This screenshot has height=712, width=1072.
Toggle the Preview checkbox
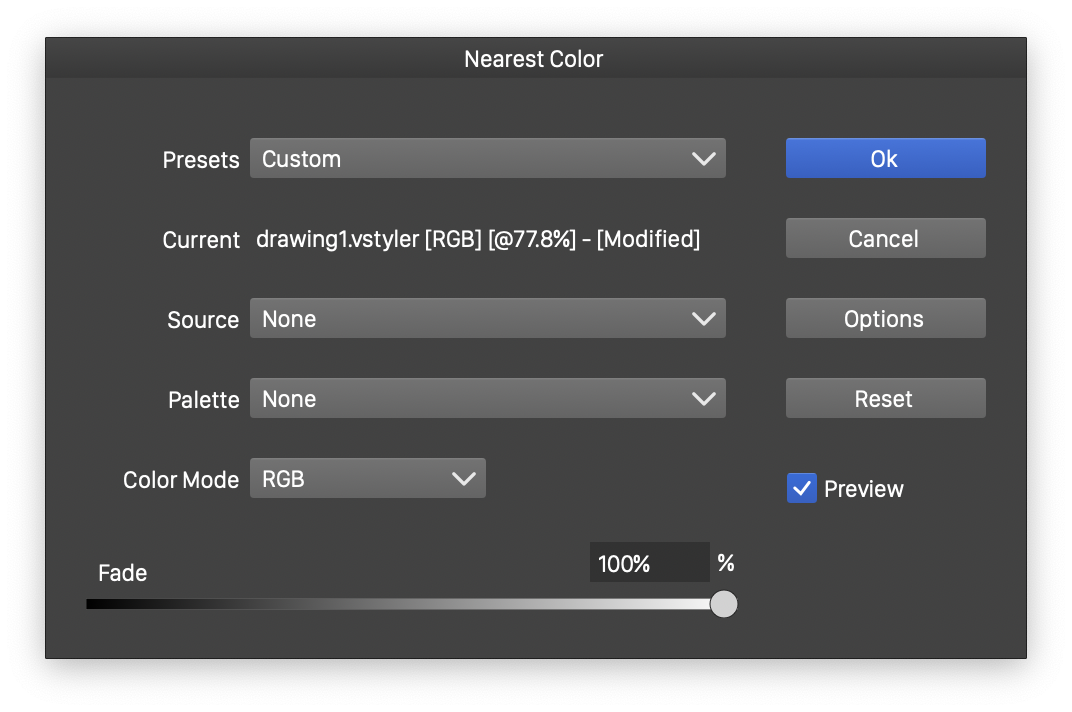(x=802, y=488)
